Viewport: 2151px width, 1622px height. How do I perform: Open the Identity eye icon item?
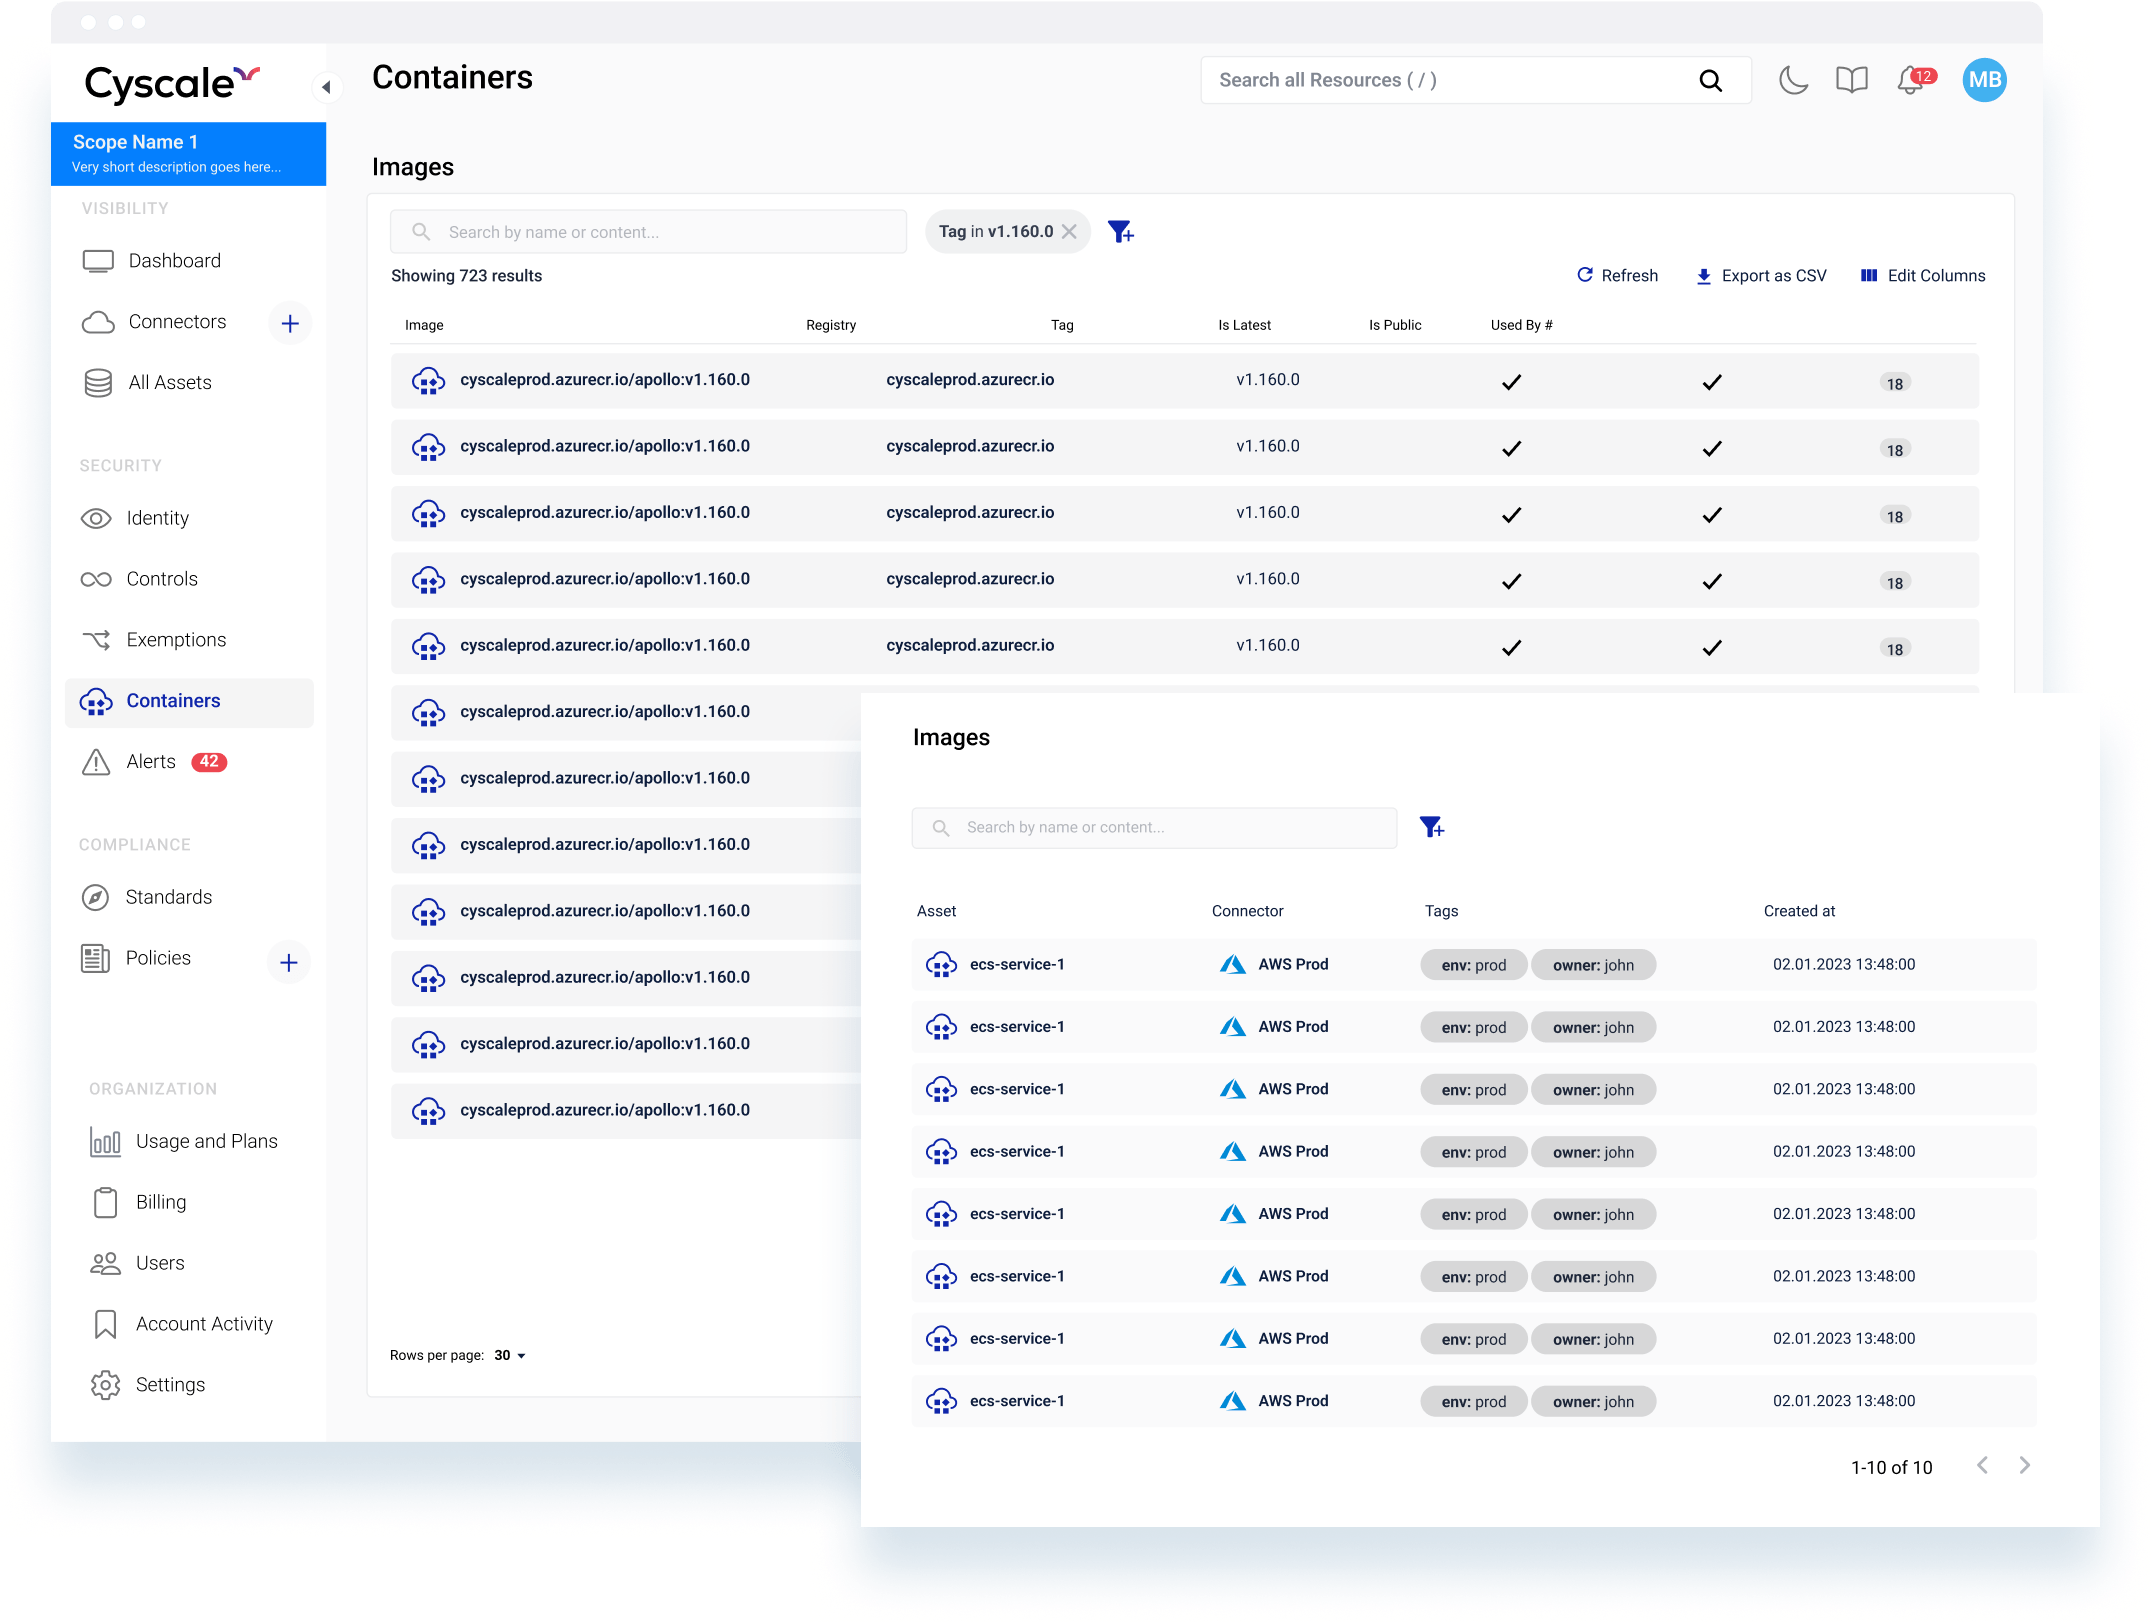[157, 518]
